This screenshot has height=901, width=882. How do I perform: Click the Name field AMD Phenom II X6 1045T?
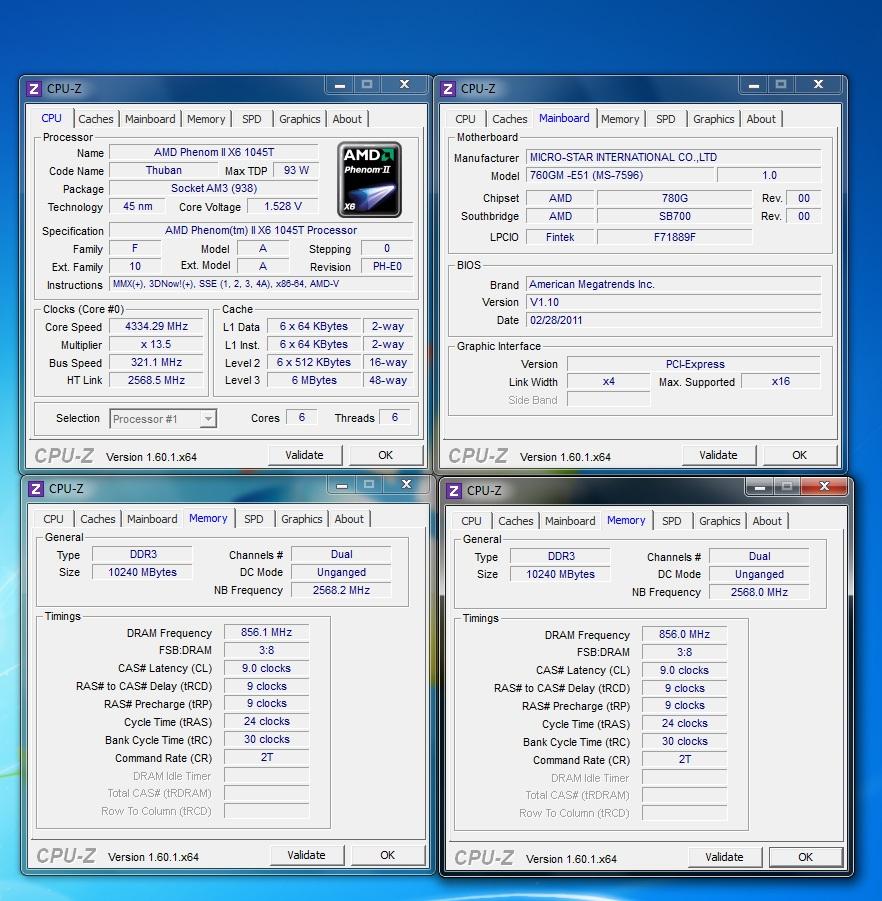pos(214,152)
